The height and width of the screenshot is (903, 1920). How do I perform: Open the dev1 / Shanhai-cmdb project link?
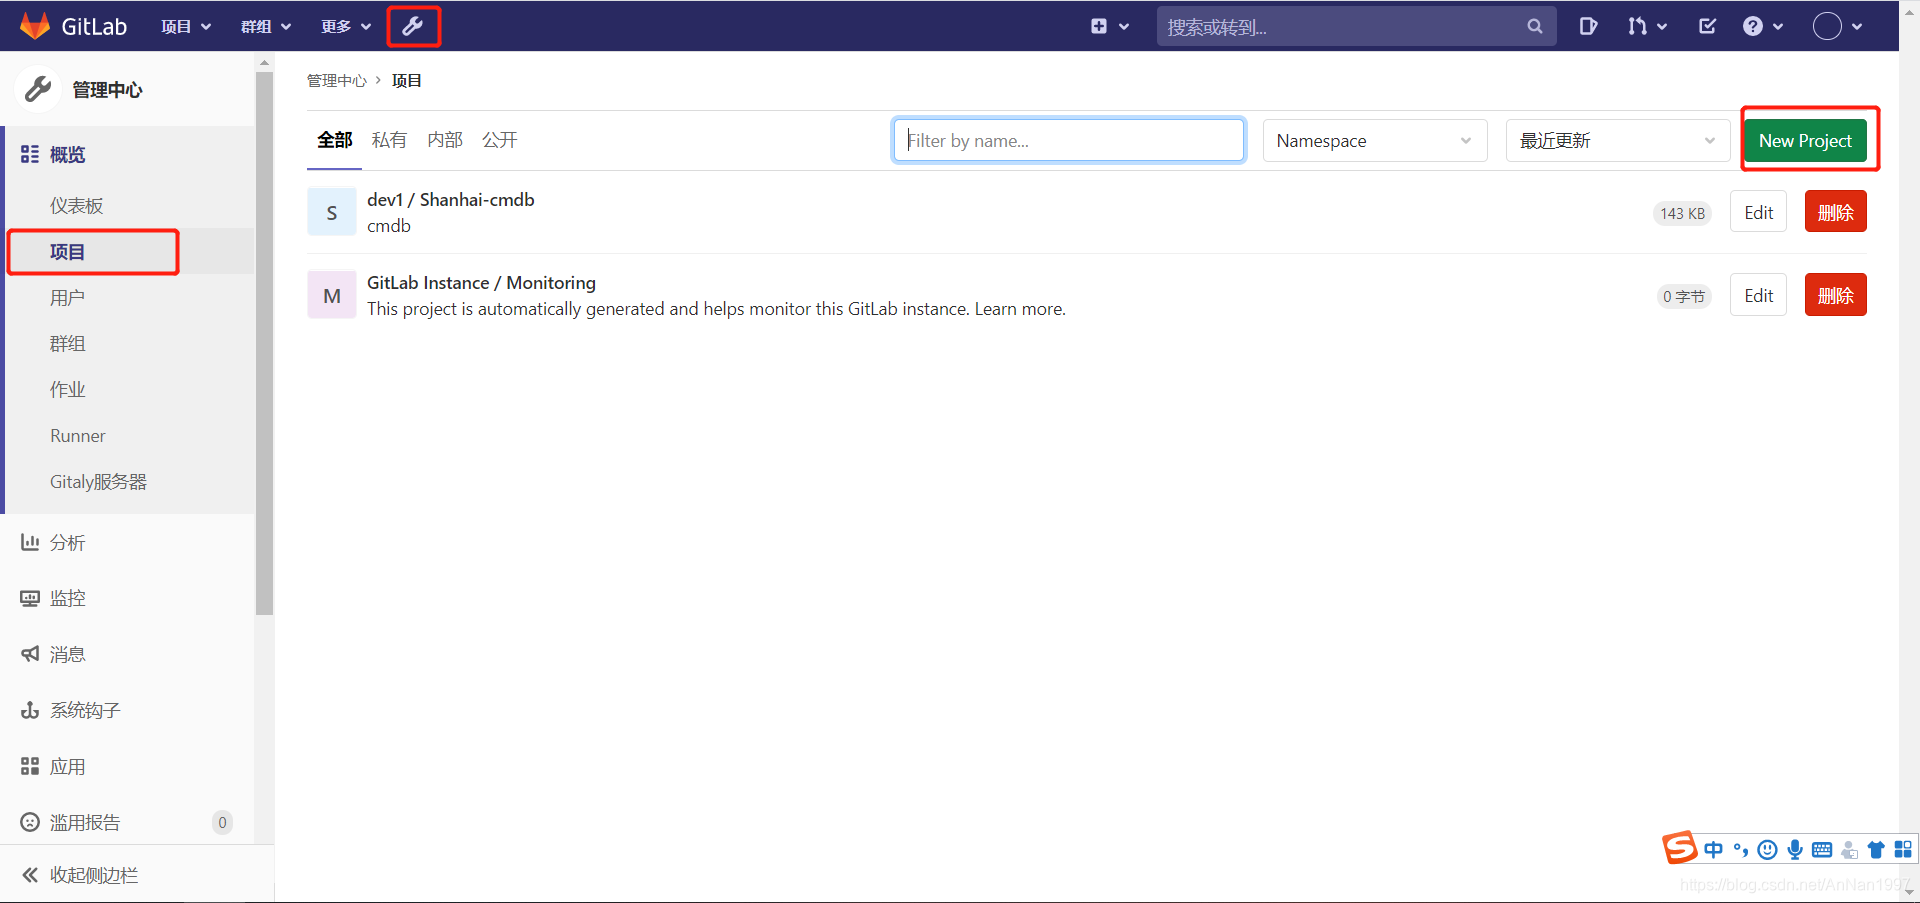[451, 199]
